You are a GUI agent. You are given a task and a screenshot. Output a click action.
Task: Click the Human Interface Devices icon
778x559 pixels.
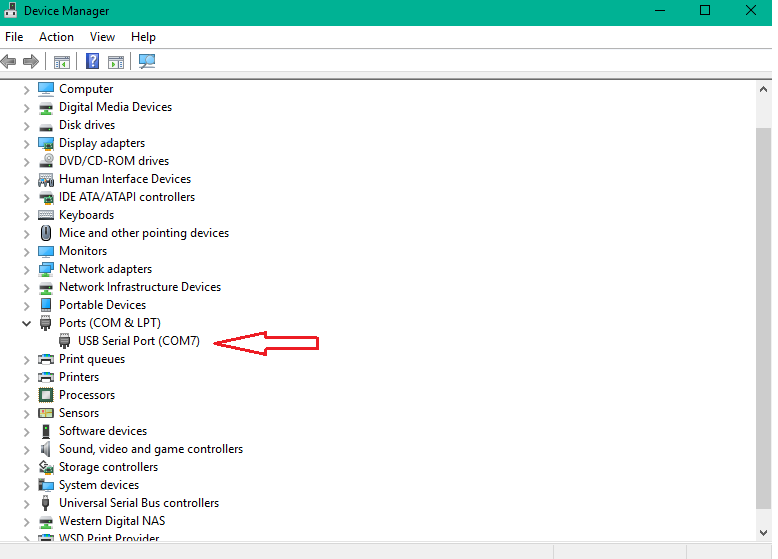46,180
